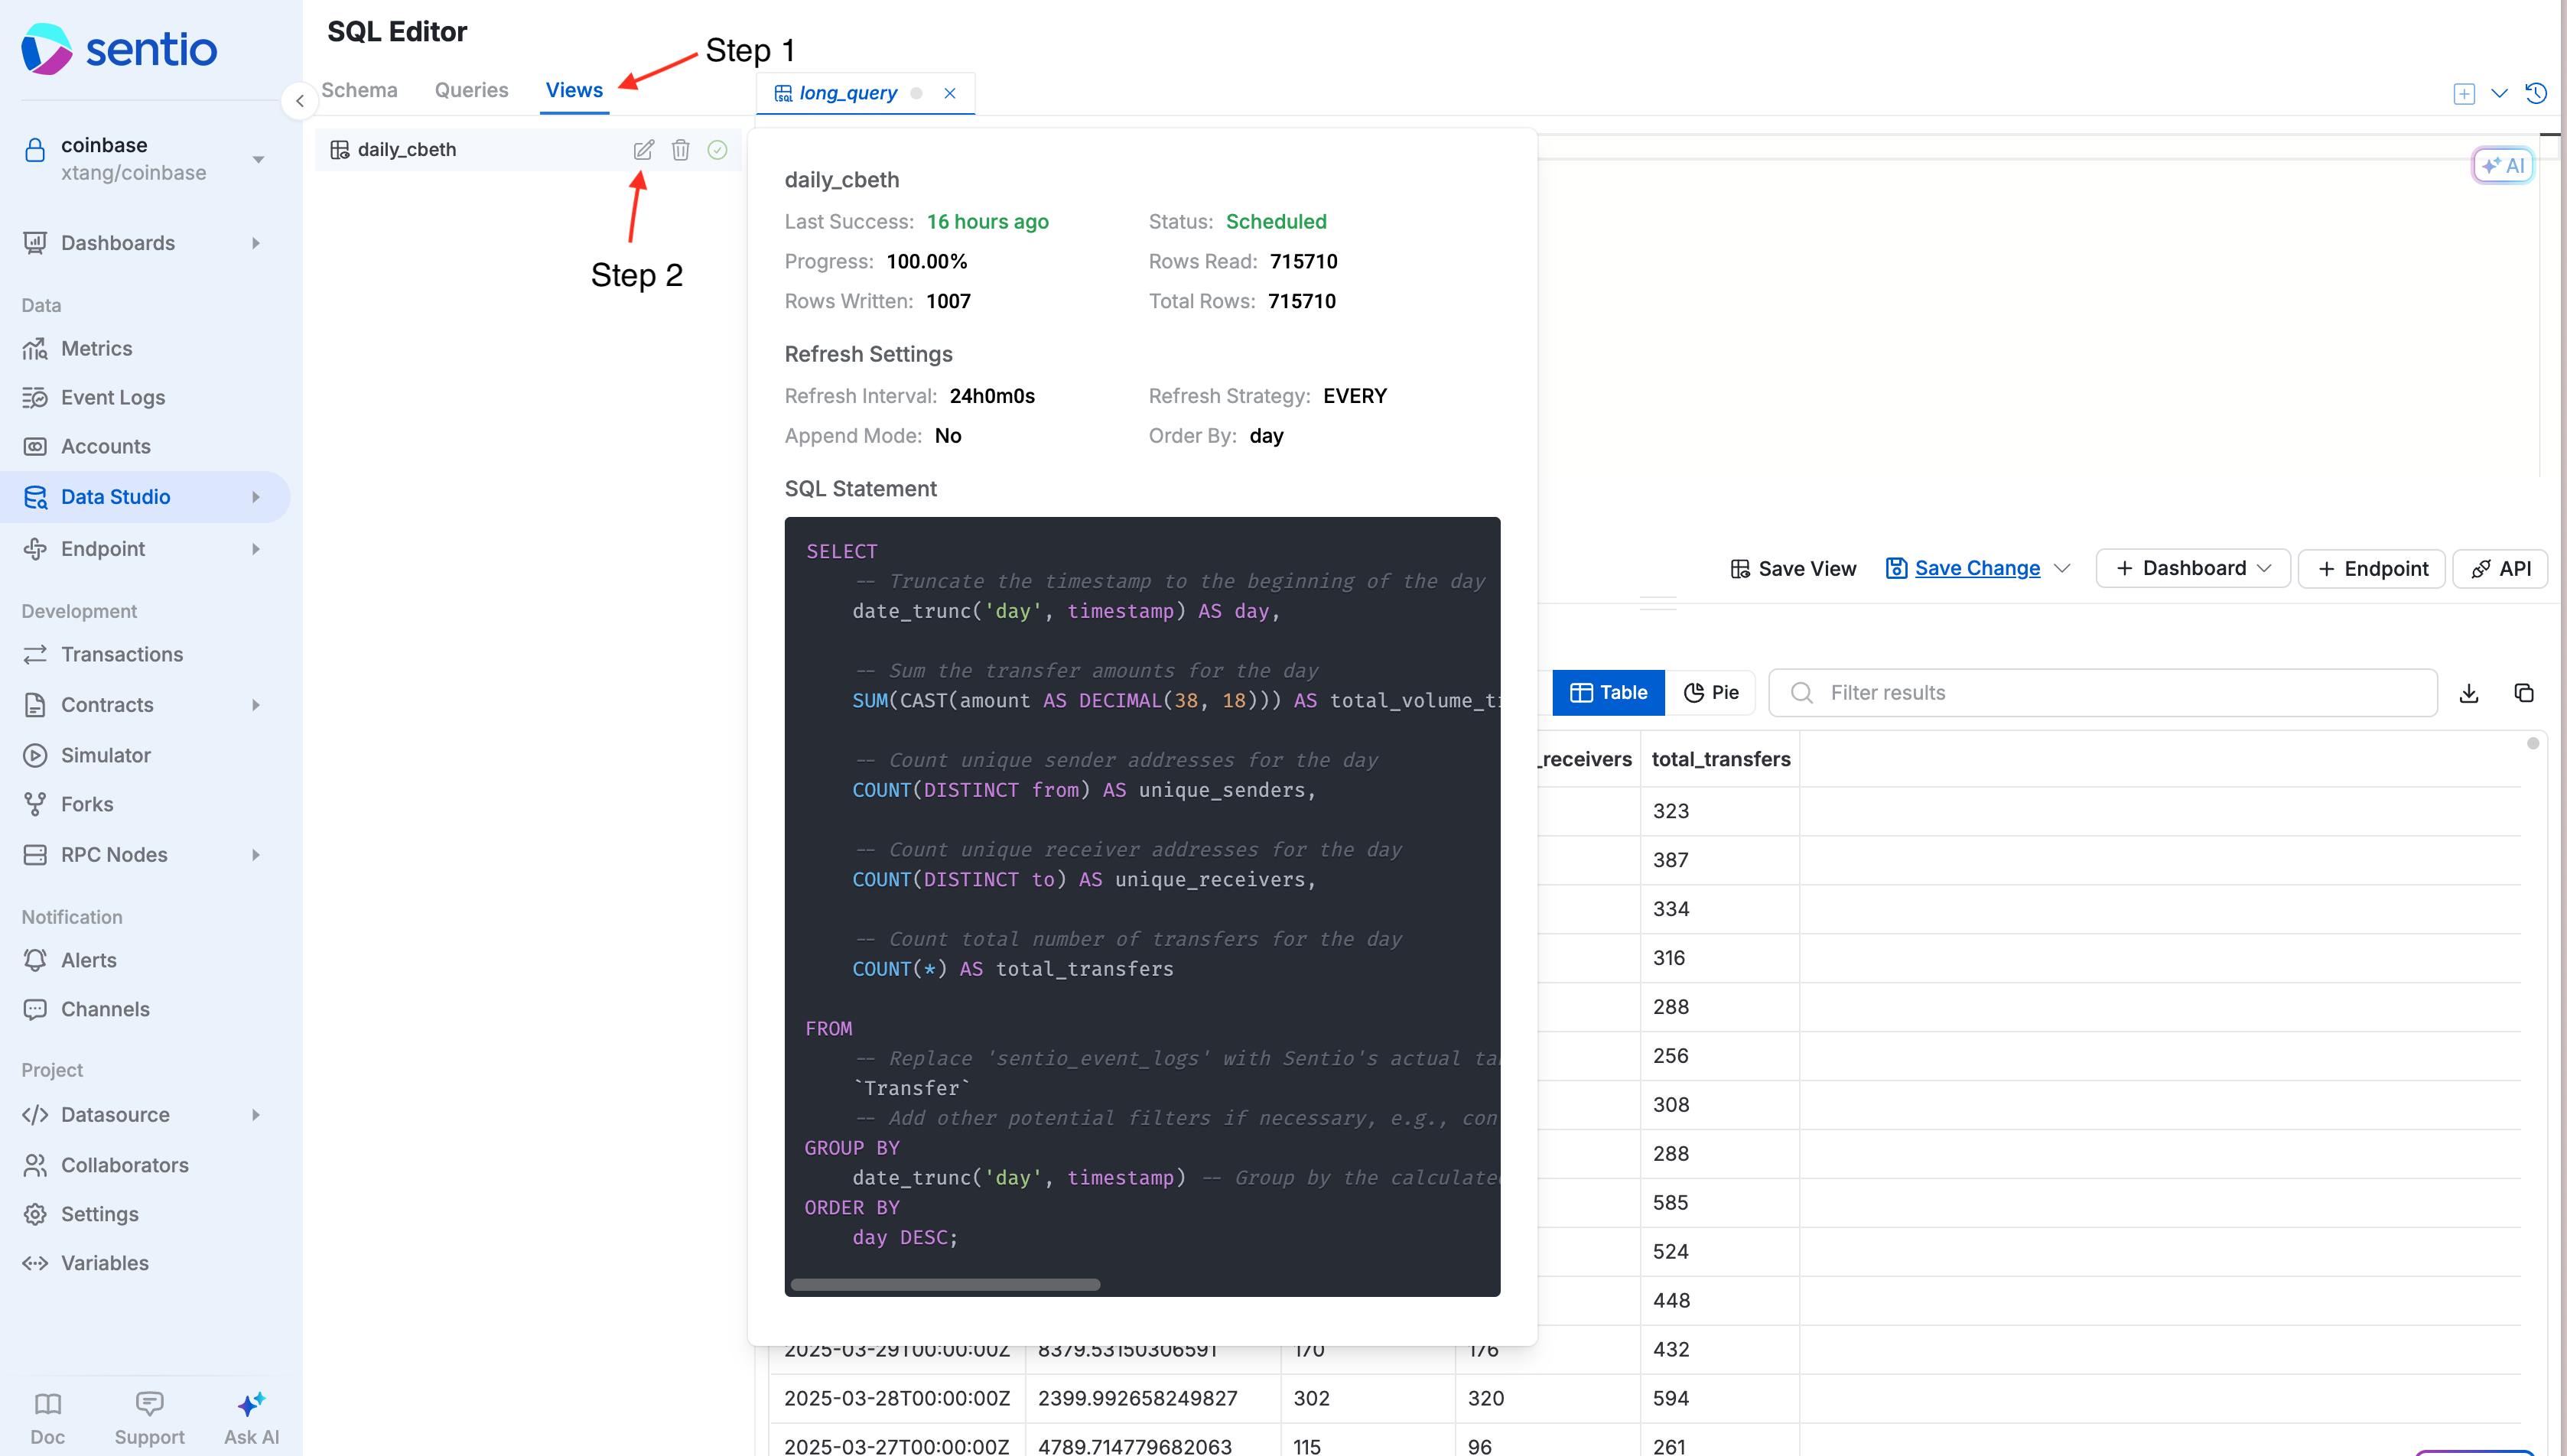Collapse the sidebar with the chevron button
The width and height of the screenshot is (2567, 1456).
(299, 101)
